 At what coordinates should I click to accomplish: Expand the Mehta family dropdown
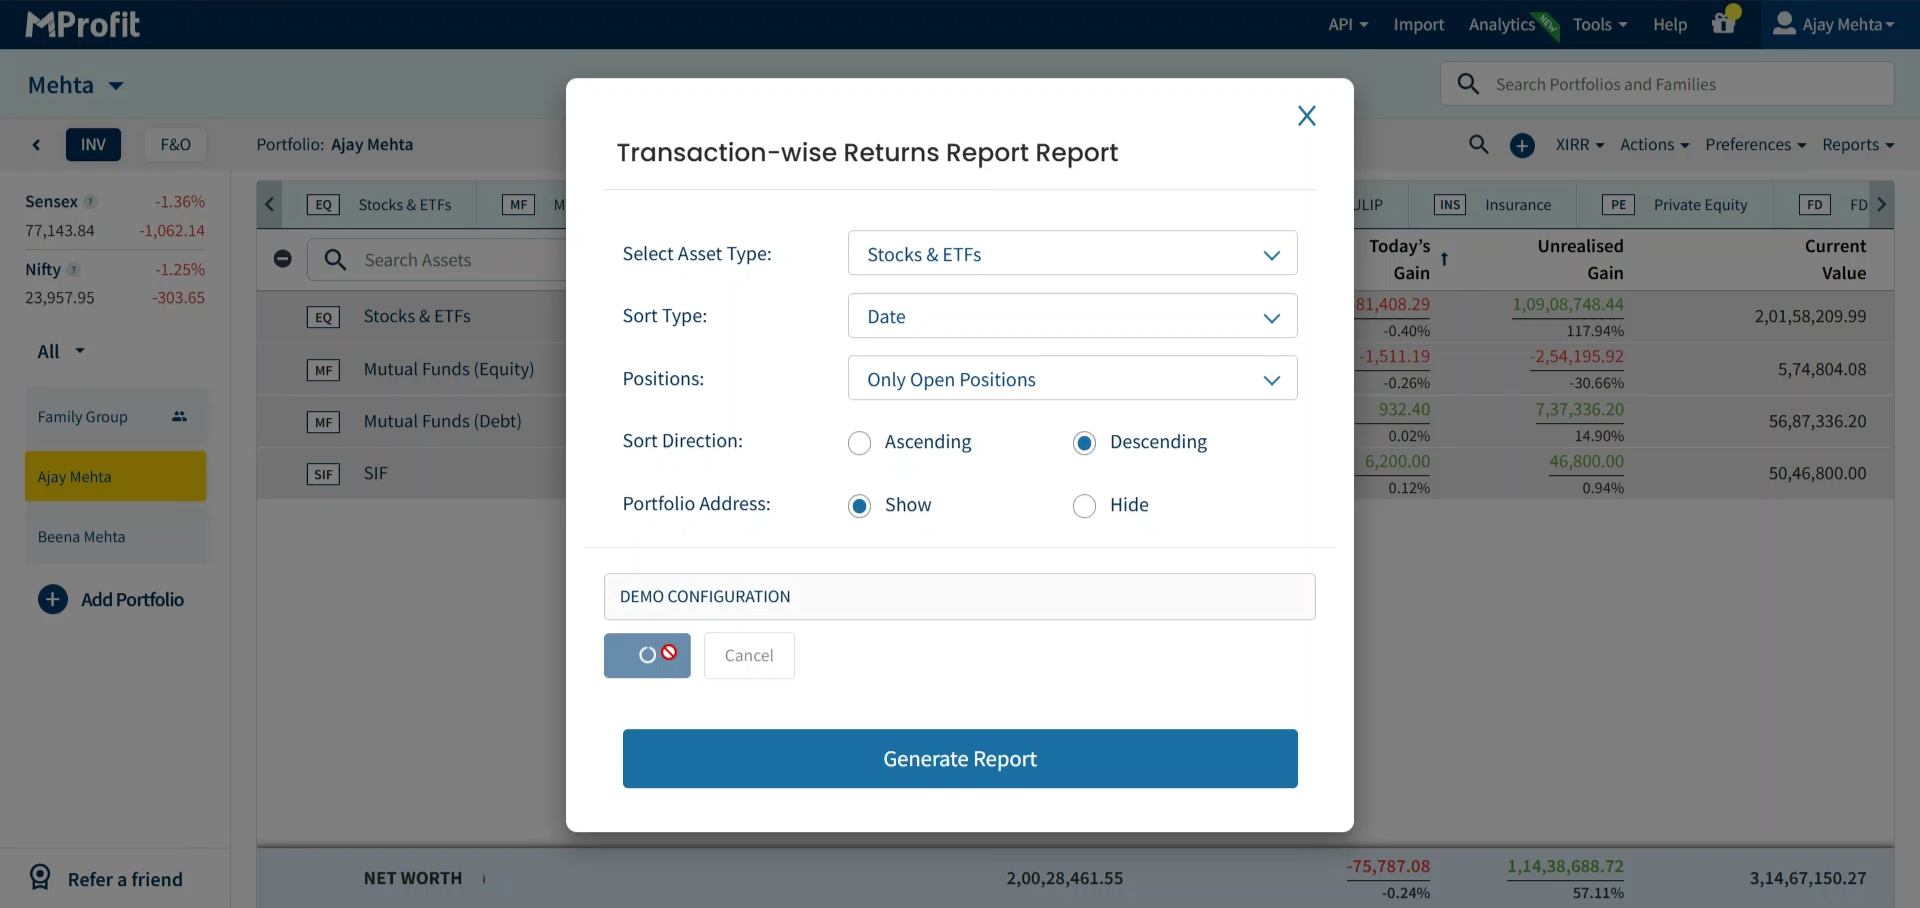(76, 85)
